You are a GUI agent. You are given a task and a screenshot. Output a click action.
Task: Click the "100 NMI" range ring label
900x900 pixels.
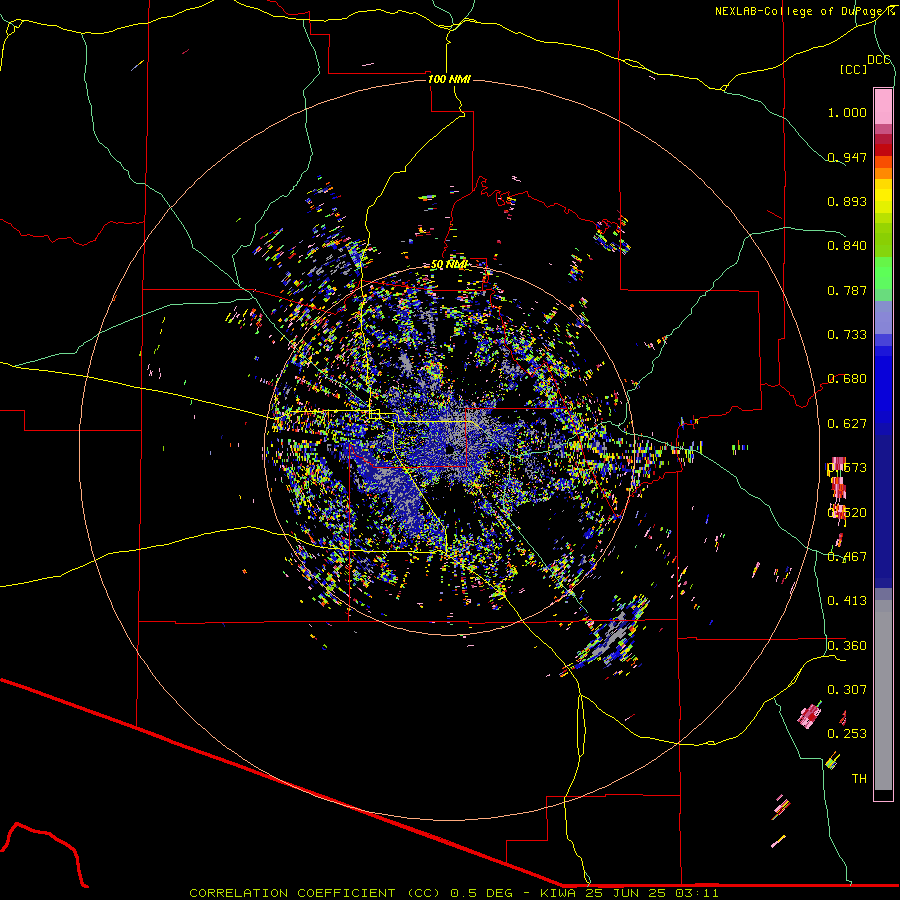(x=449, y=79)
